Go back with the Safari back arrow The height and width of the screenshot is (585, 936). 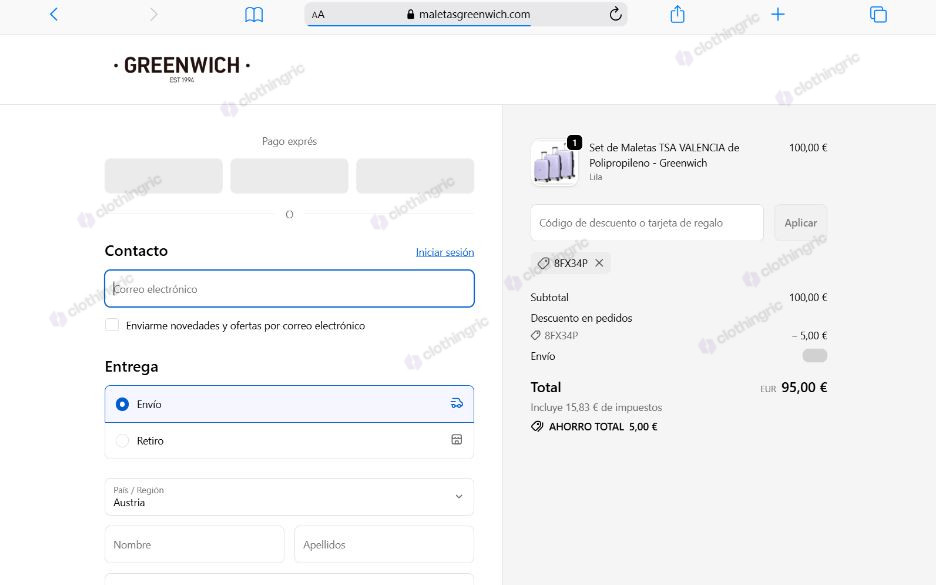pos(54,14)
